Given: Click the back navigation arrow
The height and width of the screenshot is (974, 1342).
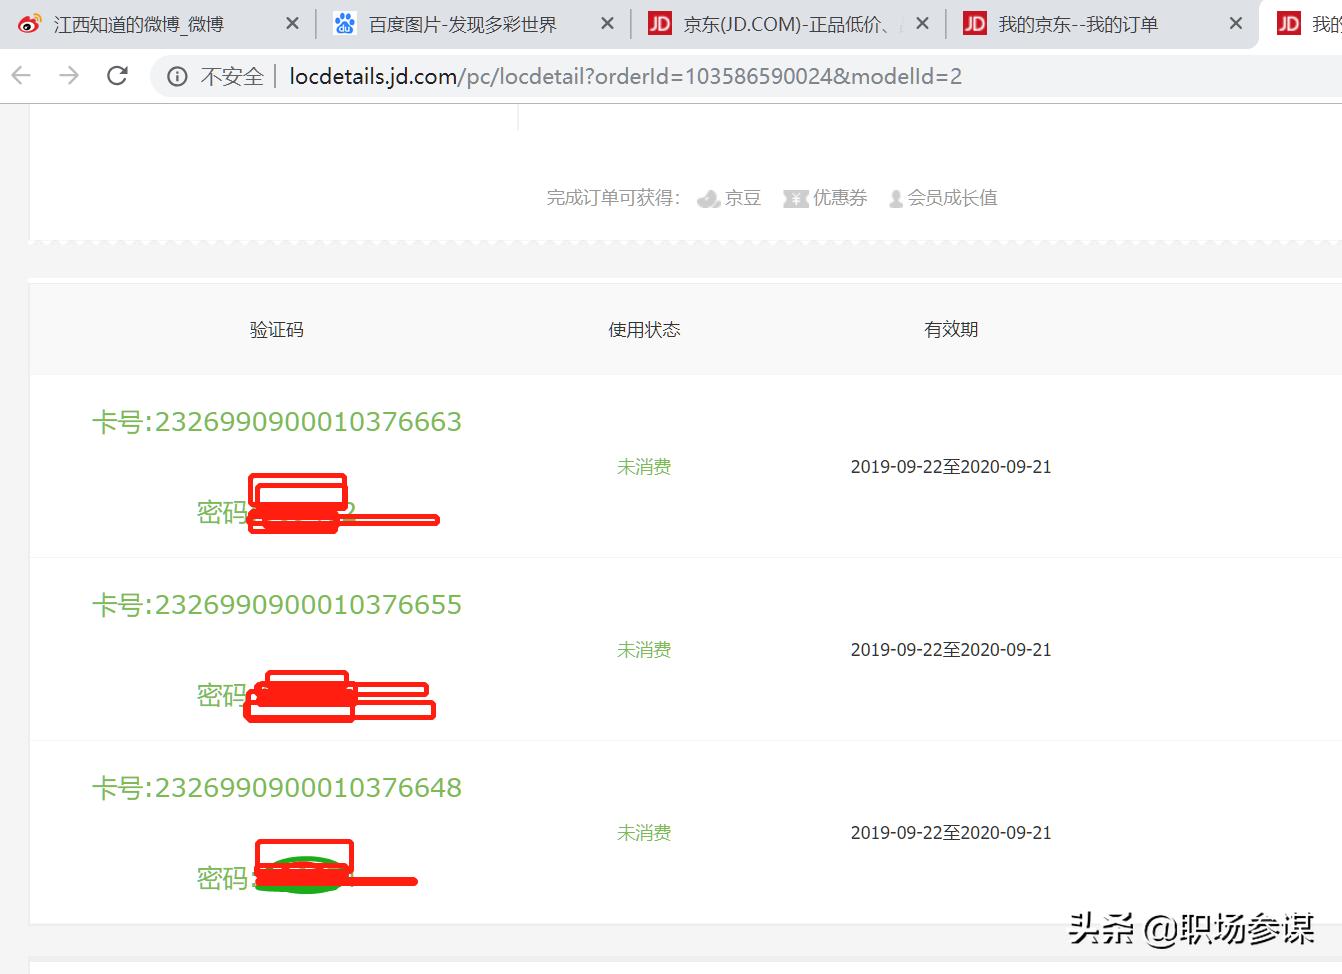Looking at the screenshot, I should pyautogui.click(x=21, y=75).
